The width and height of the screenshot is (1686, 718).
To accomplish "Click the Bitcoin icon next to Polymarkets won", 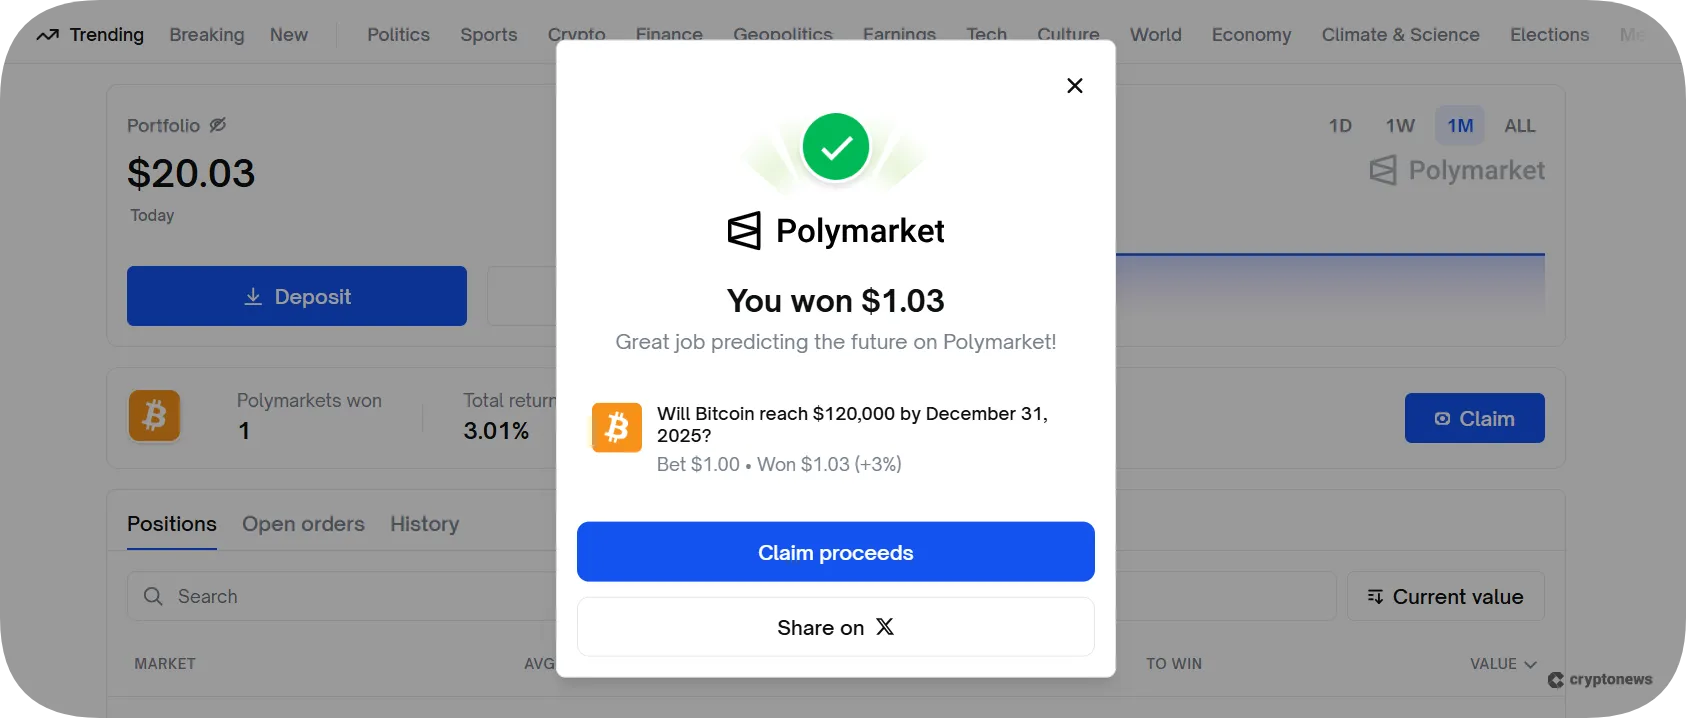I will (x=154, y=416).
